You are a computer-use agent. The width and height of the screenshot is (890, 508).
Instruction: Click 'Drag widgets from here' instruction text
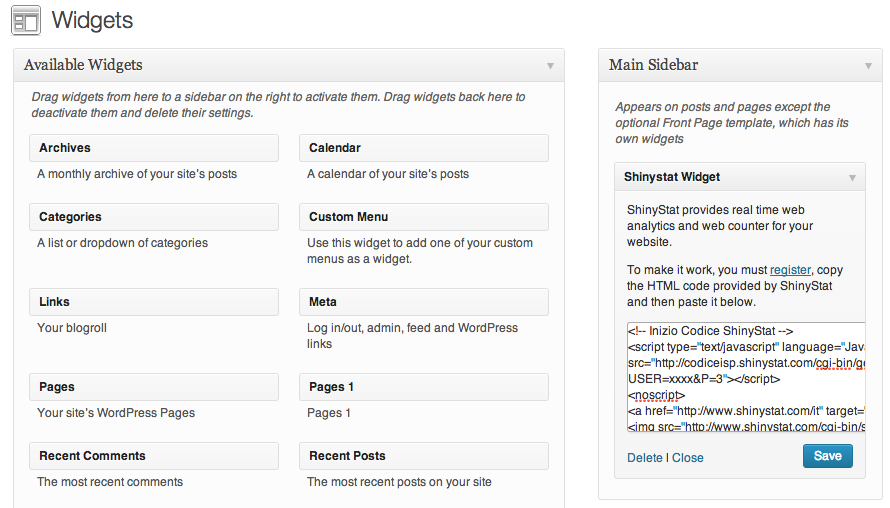click(278, 105)
